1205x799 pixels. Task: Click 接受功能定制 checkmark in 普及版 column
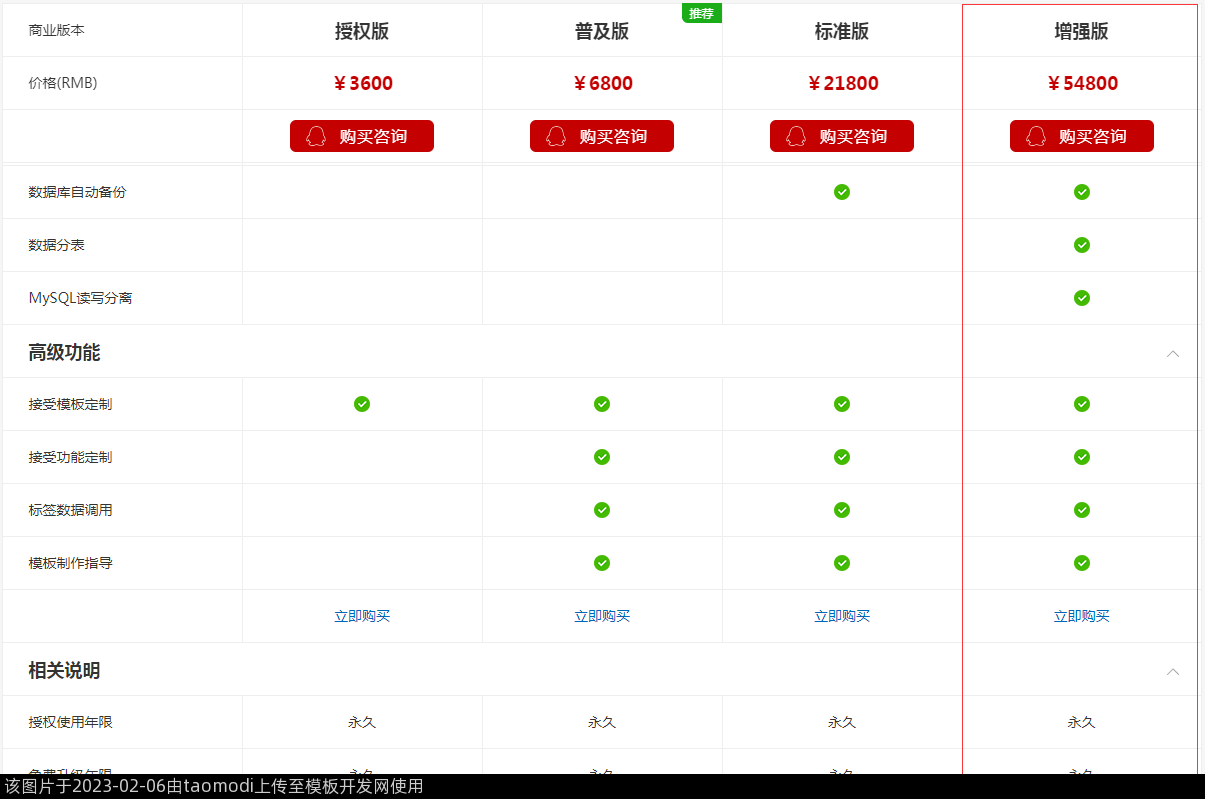coord(602,457)
